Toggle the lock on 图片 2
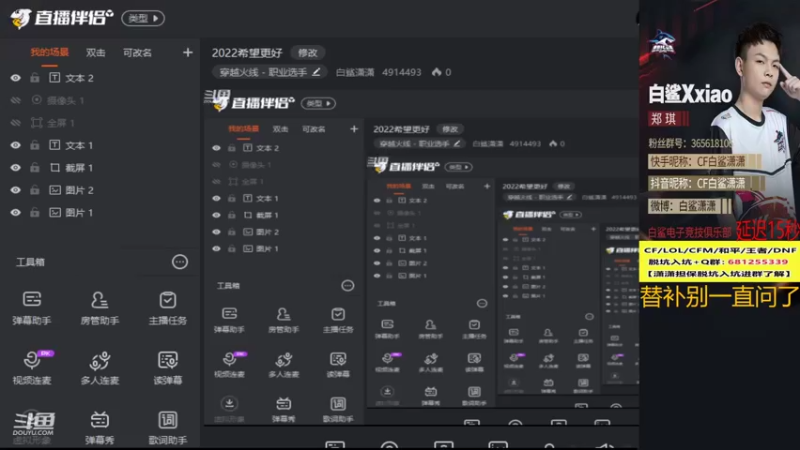 [x=35, y=190]
